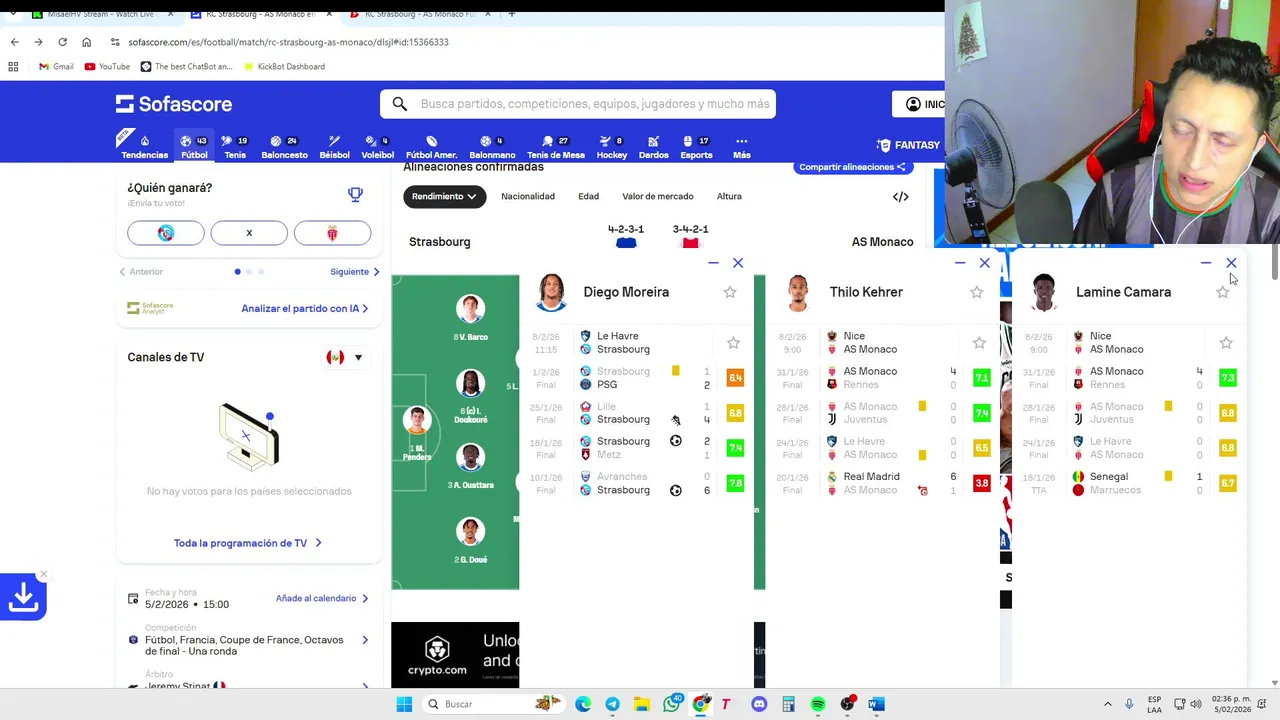Select A. Ouattara in the lineup
Image resolution: width=1280 pixels, height=720 pixels.
coord(470,466)
